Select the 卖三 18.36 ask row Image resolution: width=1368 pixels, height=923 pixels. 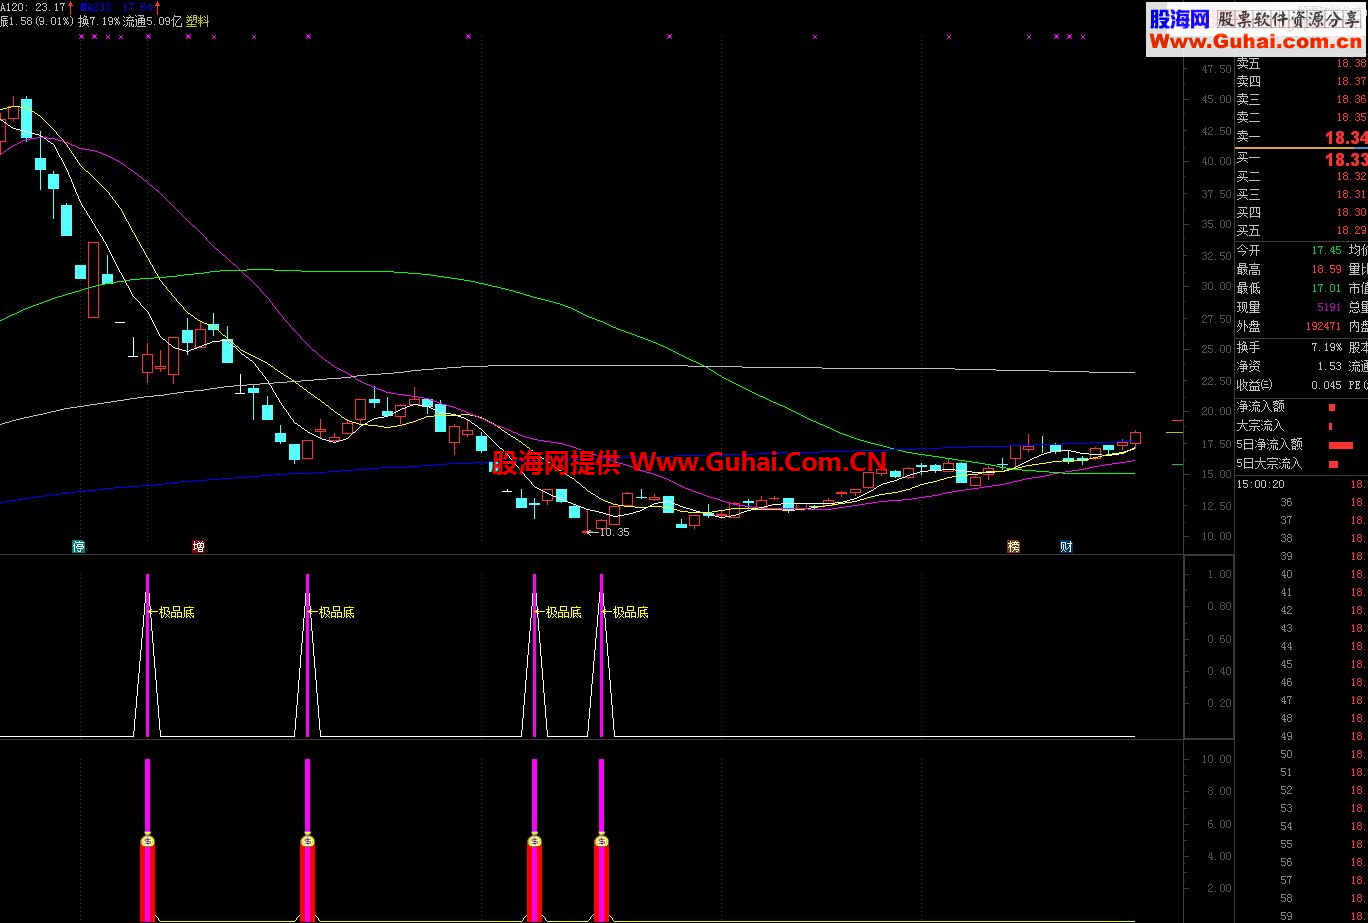pyautogui.click(x=1301, y=99)
